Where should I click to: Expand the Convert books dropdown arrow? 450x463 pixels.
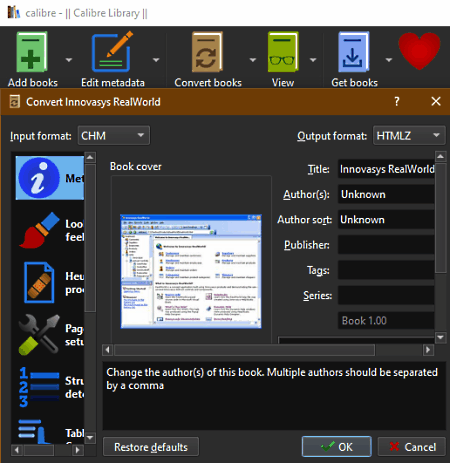[253, 60]
